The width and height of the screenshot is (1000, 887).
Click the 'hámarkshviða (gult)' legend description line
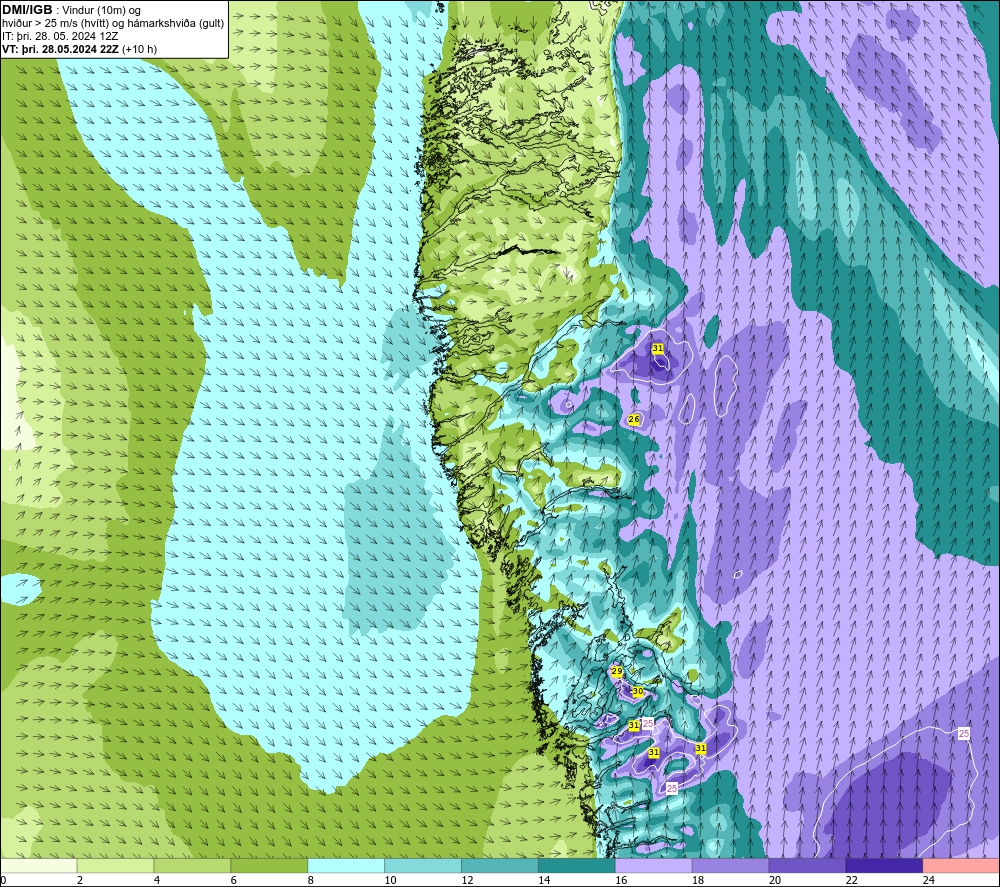click(x=113, y=24)
